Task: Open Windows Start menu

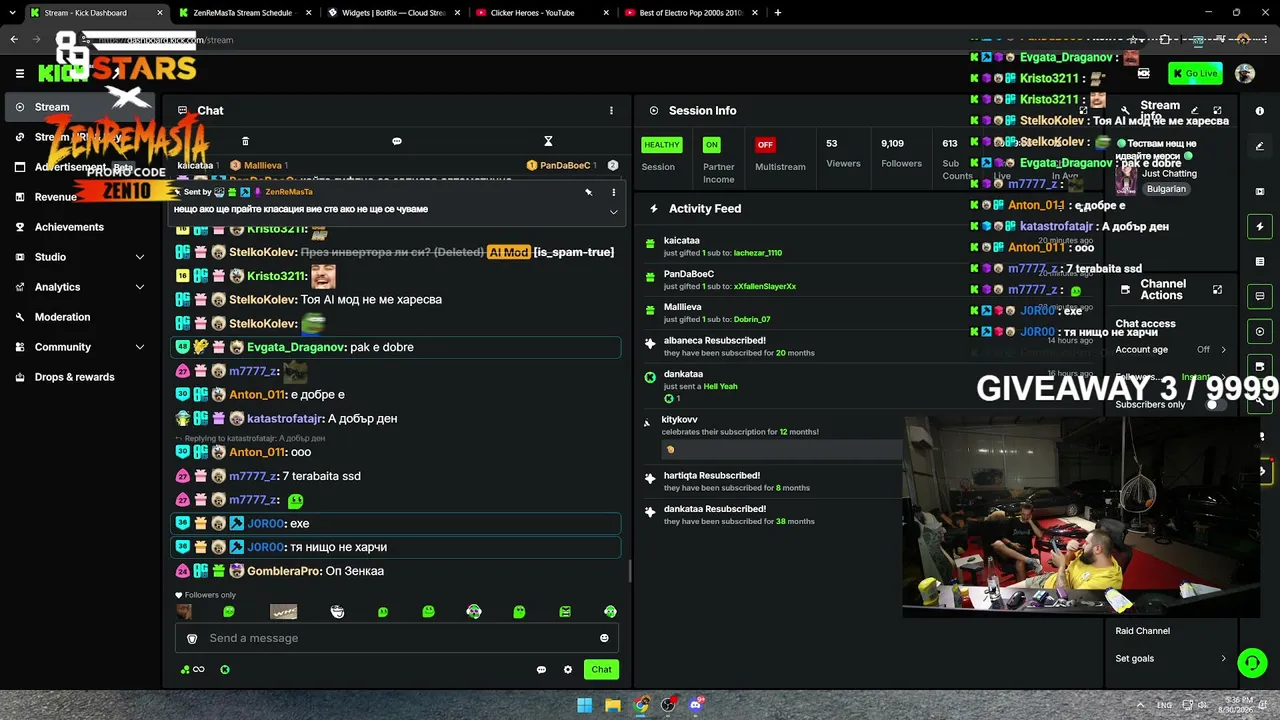Action: pos(585,705)
